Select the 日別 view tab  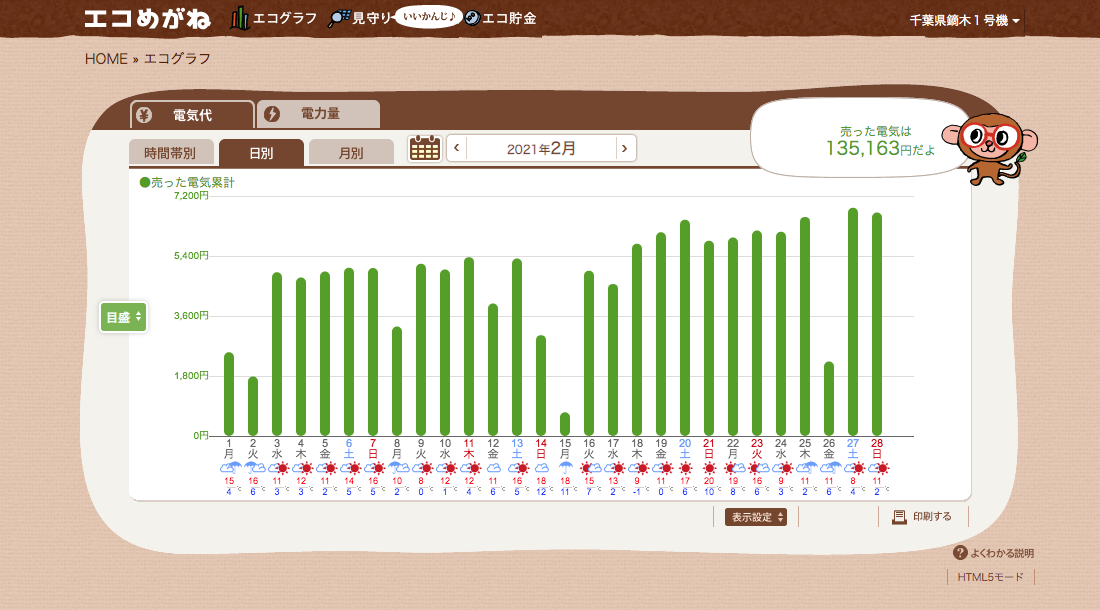[x=261, y=152]
